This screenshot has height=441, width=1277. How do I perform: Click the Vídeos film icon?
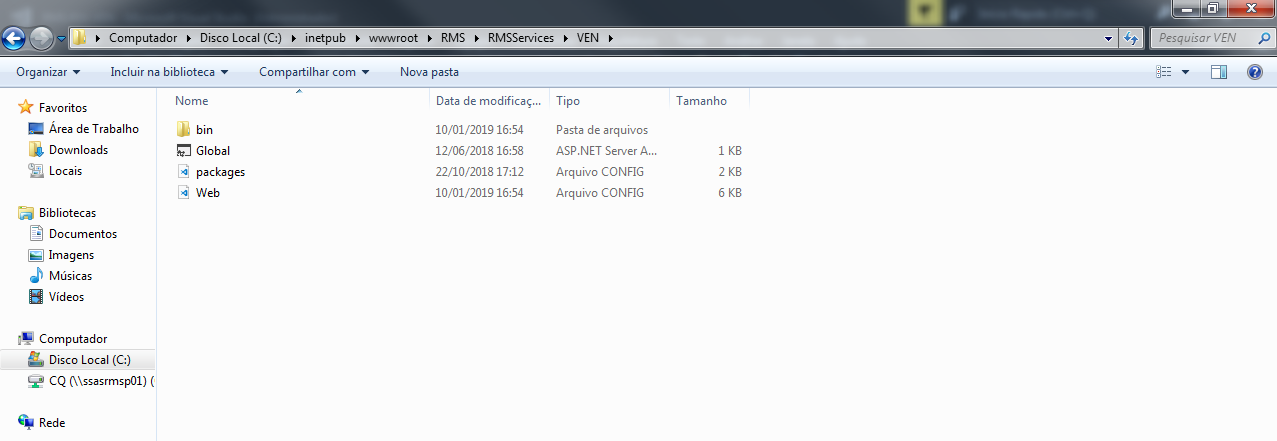[x=36, y=297]
